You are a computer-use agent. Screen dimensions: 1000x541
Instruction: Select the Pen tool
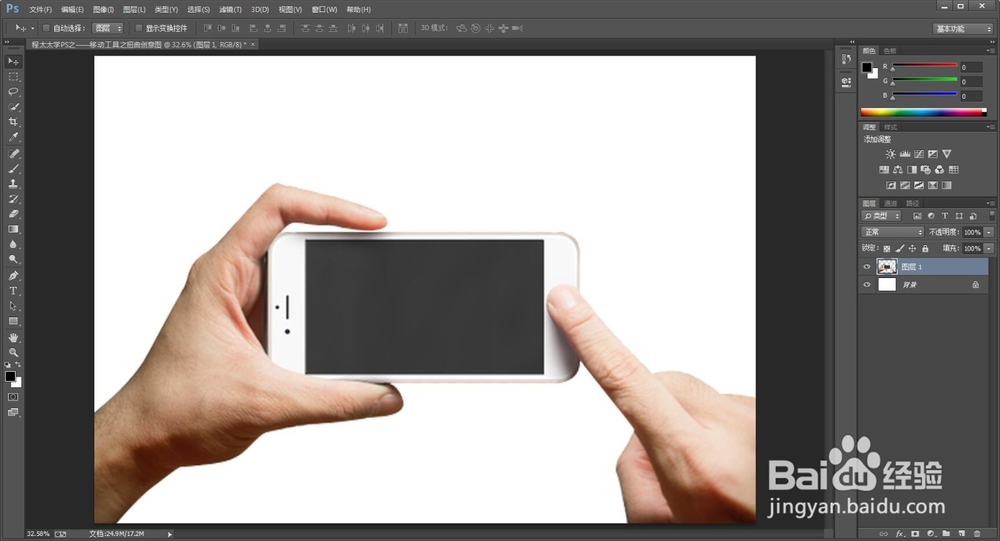(13, 276)
